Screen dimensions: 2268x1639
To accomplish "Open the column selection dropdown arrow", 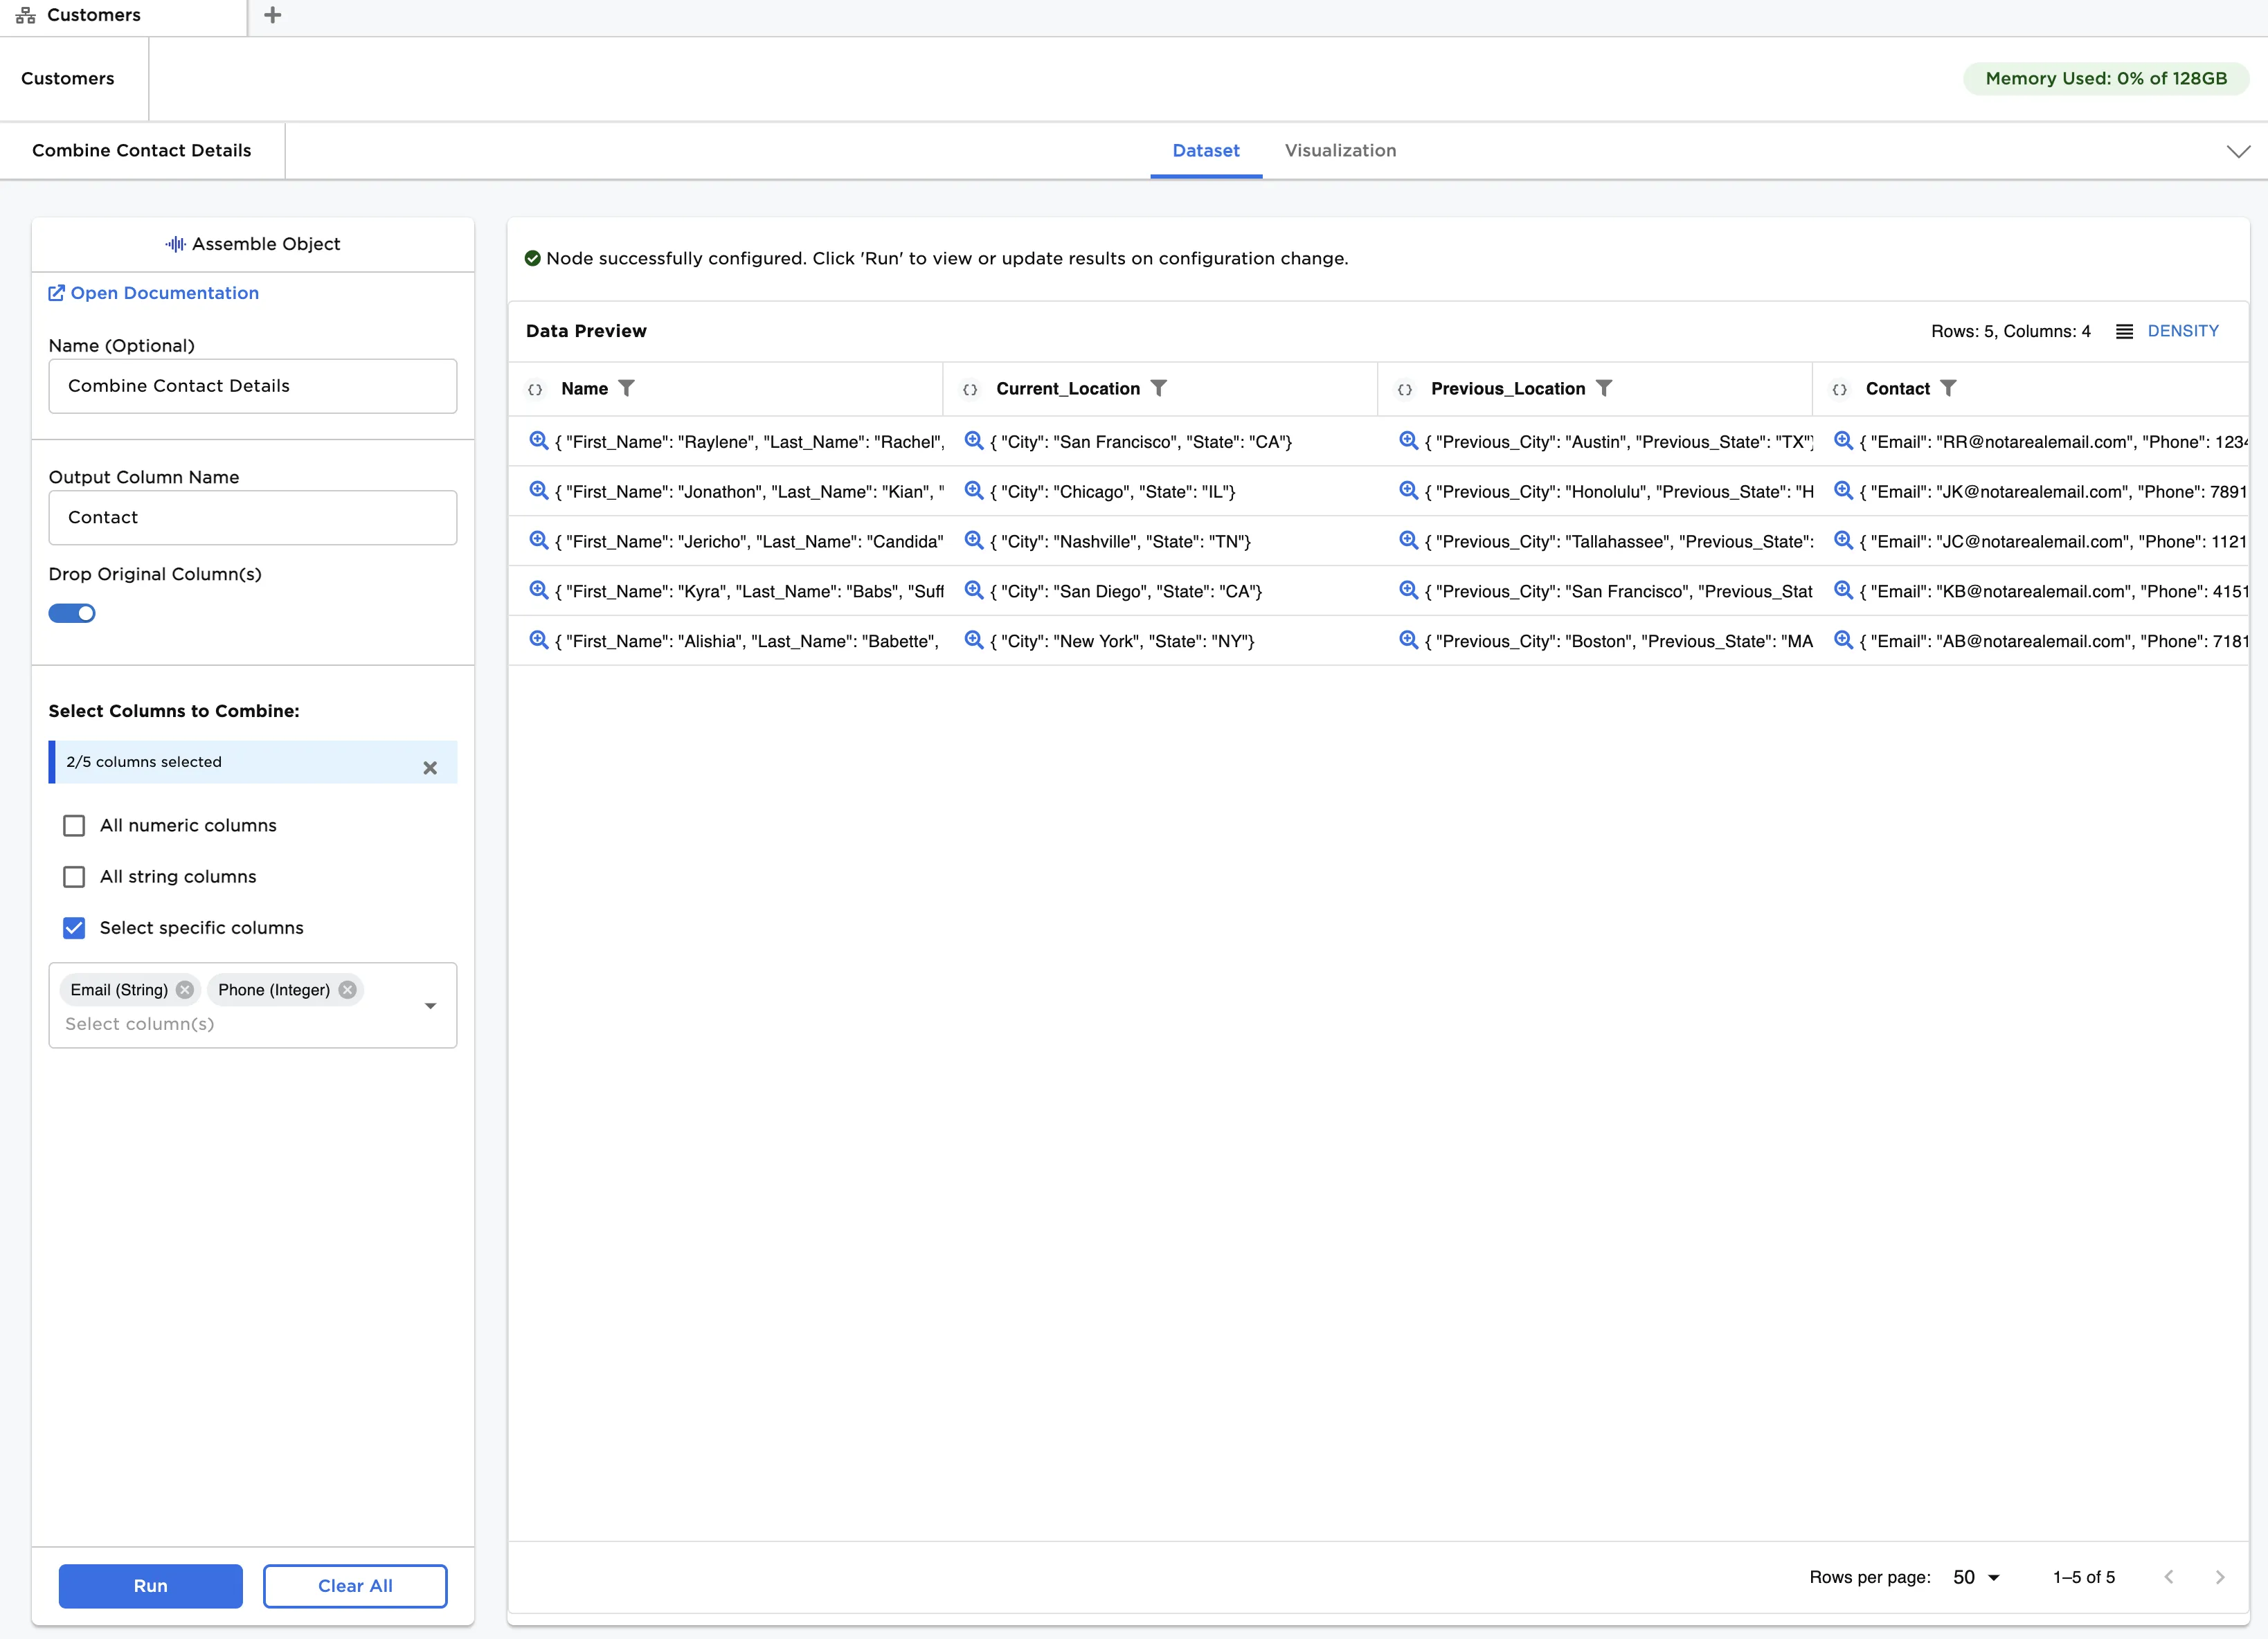I will coord(430,1006).
